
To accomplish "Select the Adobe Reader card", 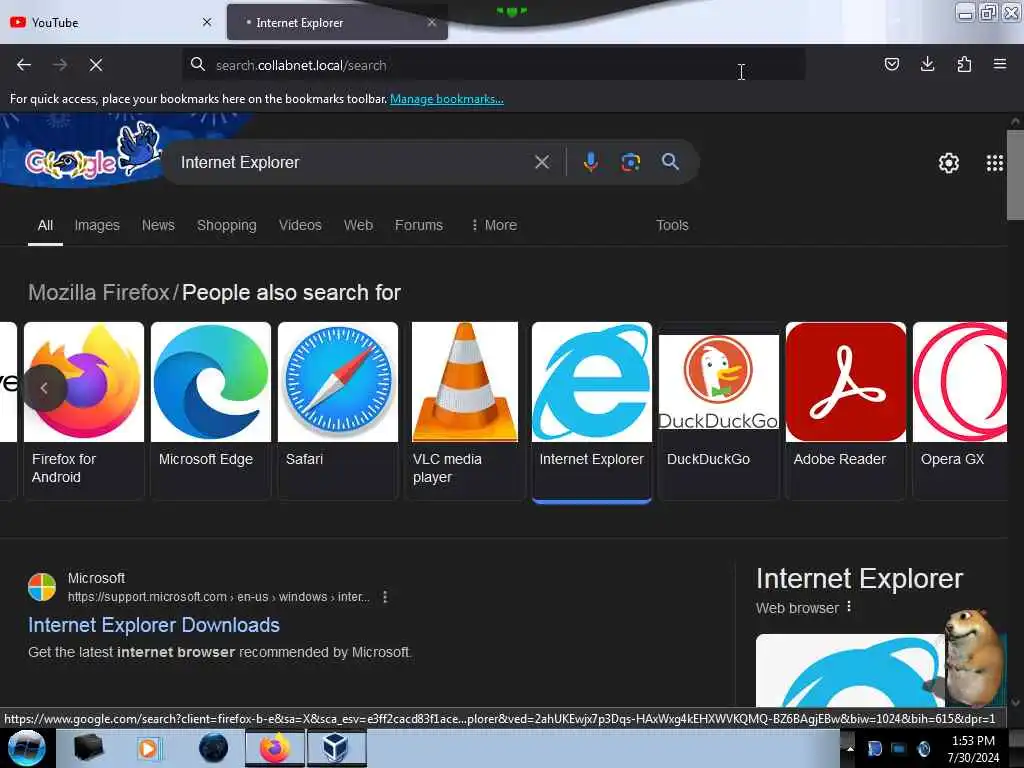I will [846, 410].
